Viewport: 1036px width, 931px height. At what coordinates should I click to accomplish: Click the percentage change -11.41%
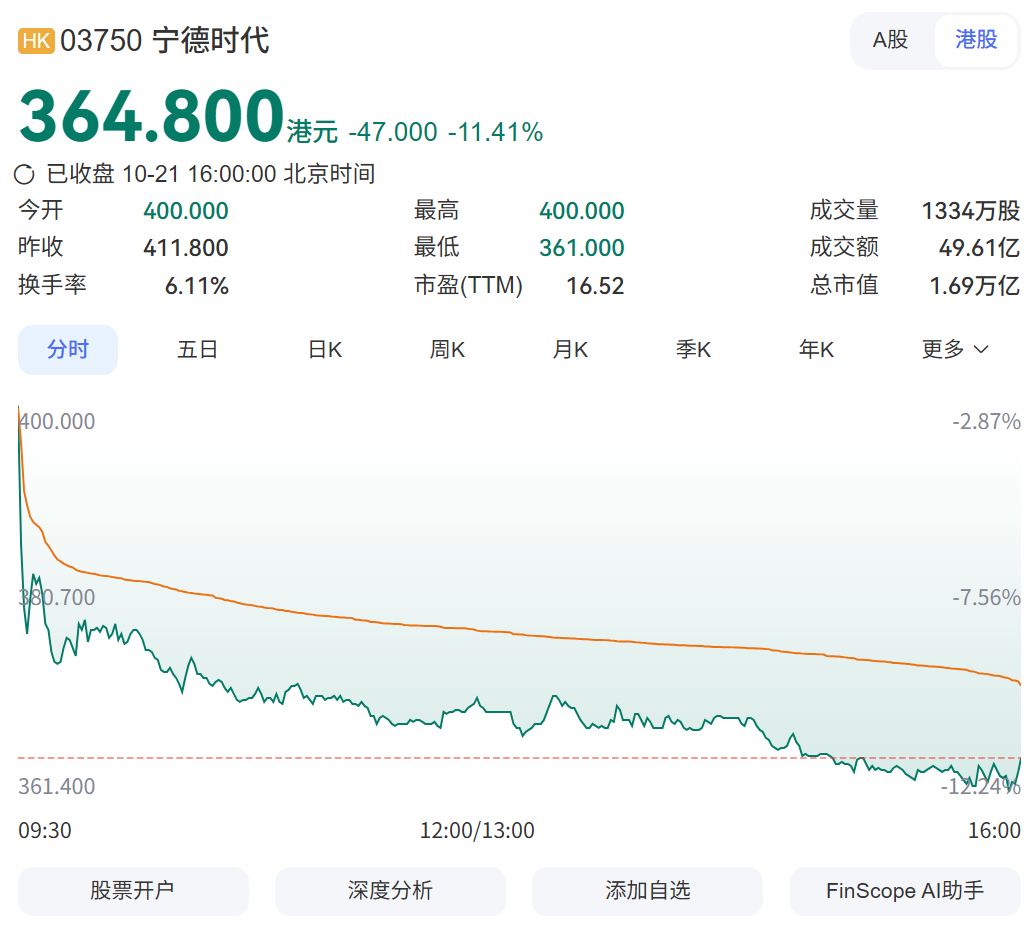point(496,132)
